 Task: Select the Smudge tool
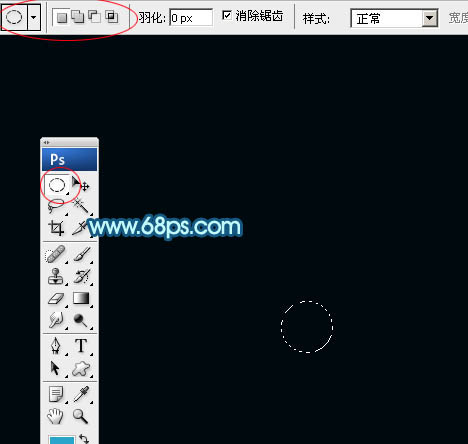pos(55,320)
